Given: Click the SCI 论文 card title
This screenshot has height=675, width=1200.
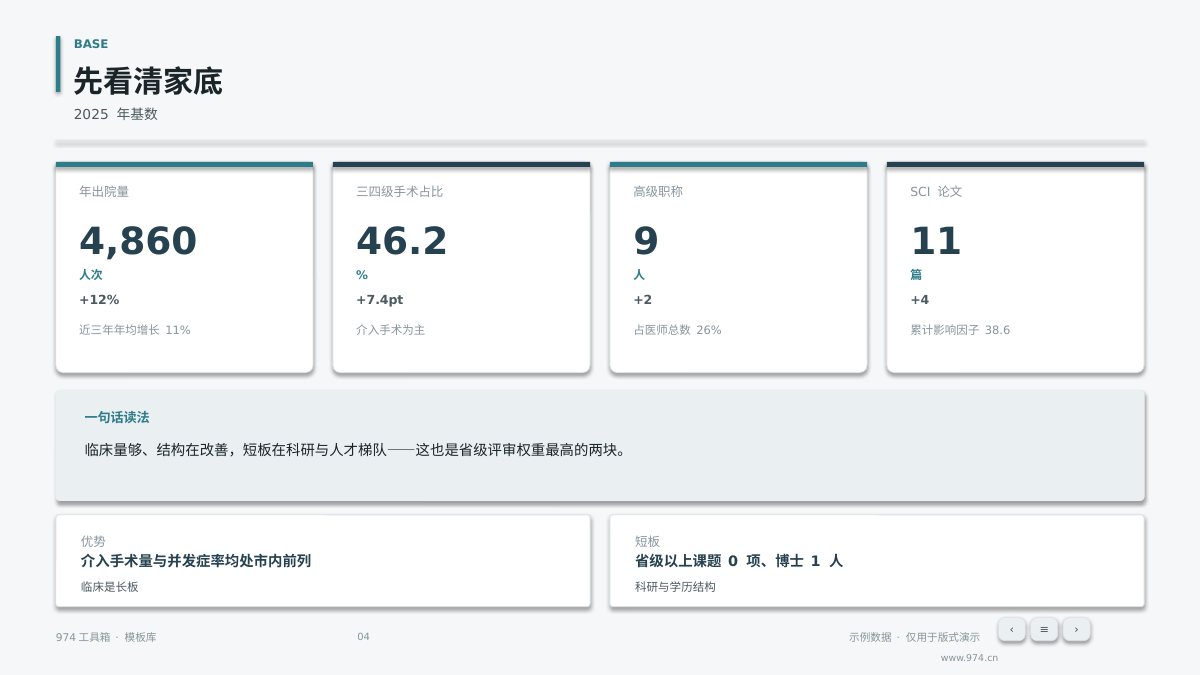Looking at the screenshot, I should (936, 192).
